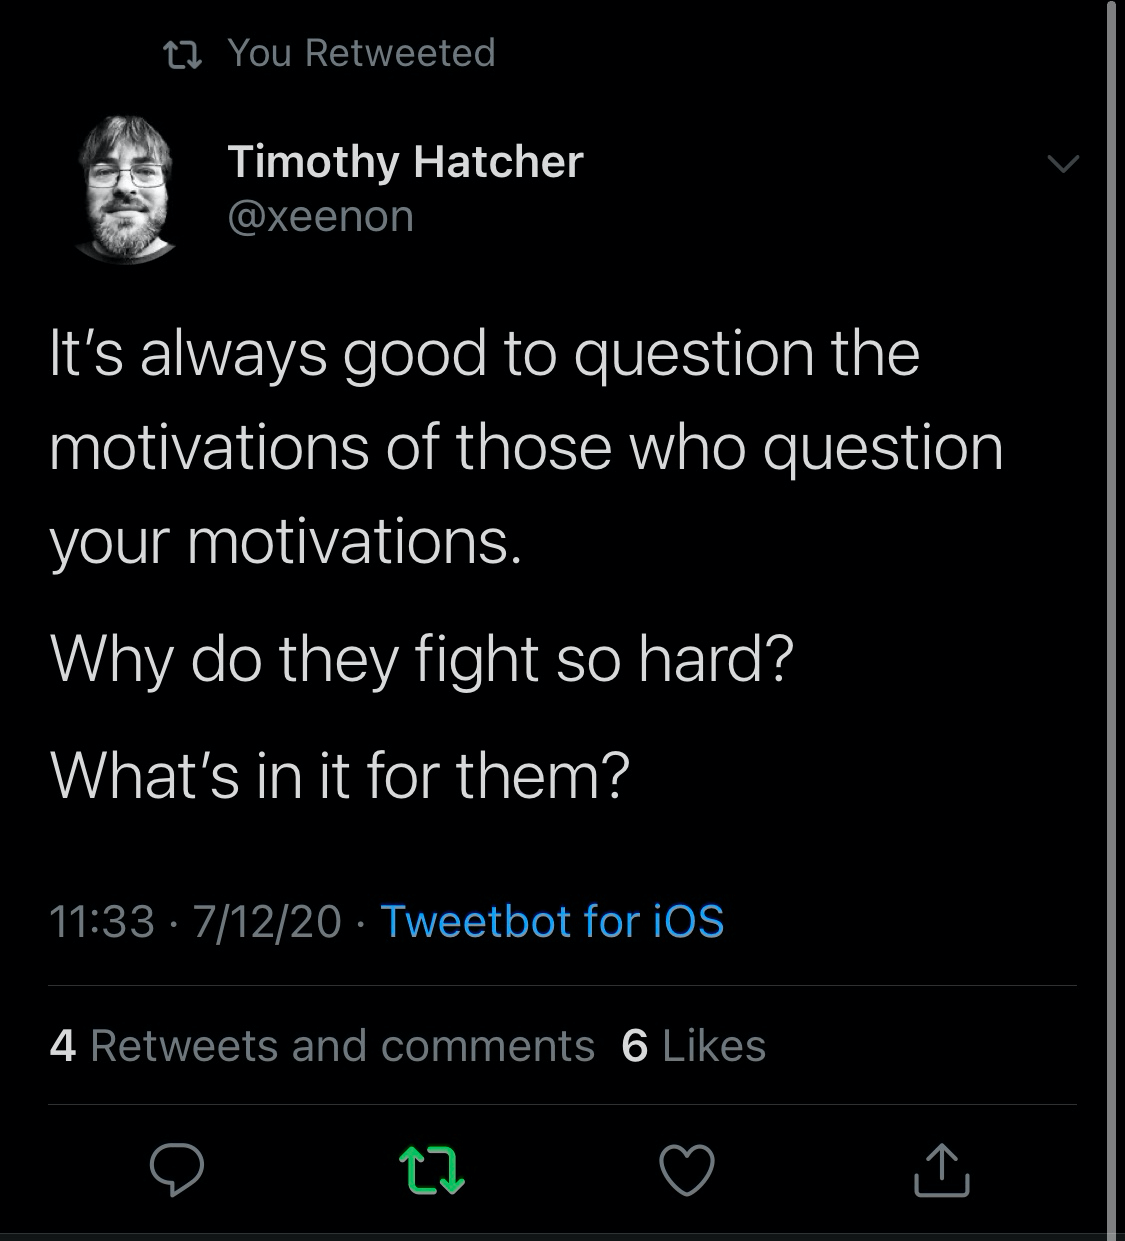Click the "your motivations." line of the tweet

[286, 542]
